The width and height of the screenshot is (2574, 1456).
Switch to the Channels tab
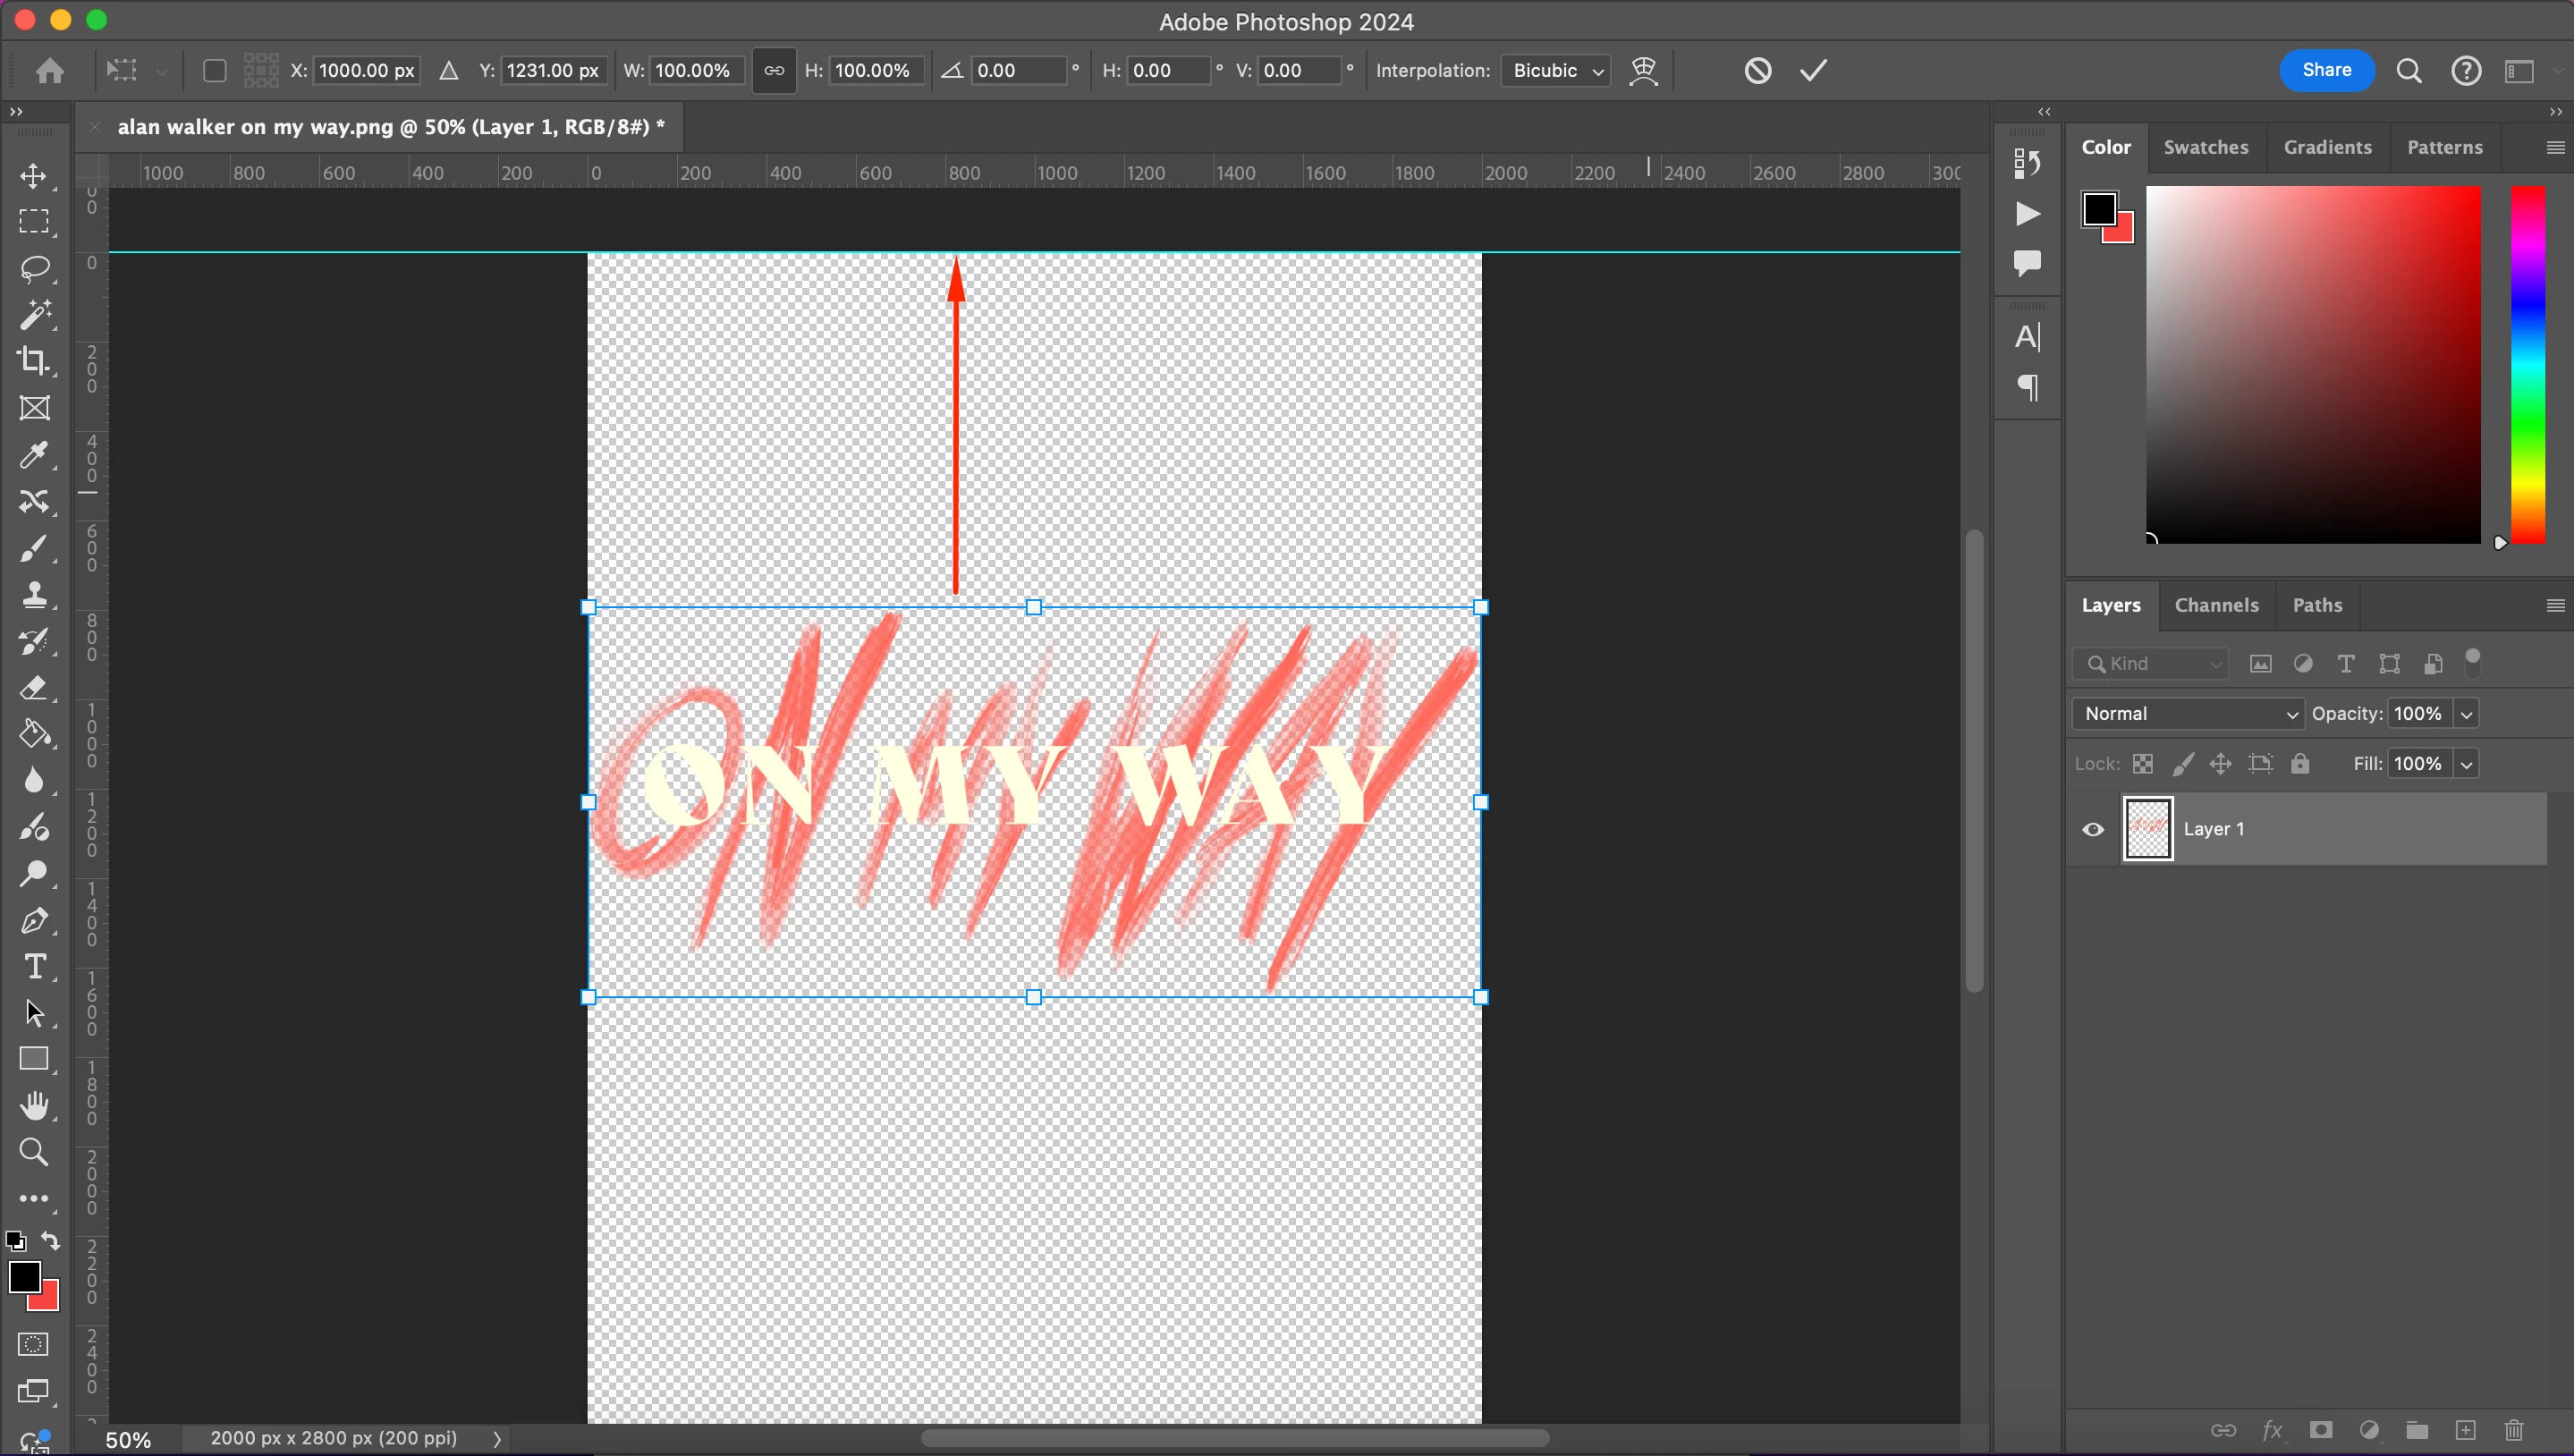click(2216, 605)
